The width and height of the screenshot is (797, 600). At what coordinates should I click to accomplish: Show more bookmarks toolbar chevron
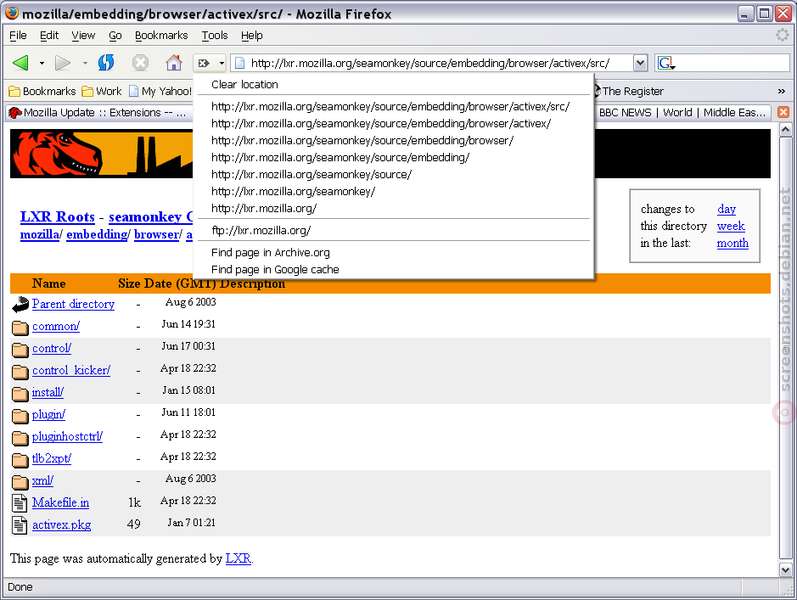(781, 92)
